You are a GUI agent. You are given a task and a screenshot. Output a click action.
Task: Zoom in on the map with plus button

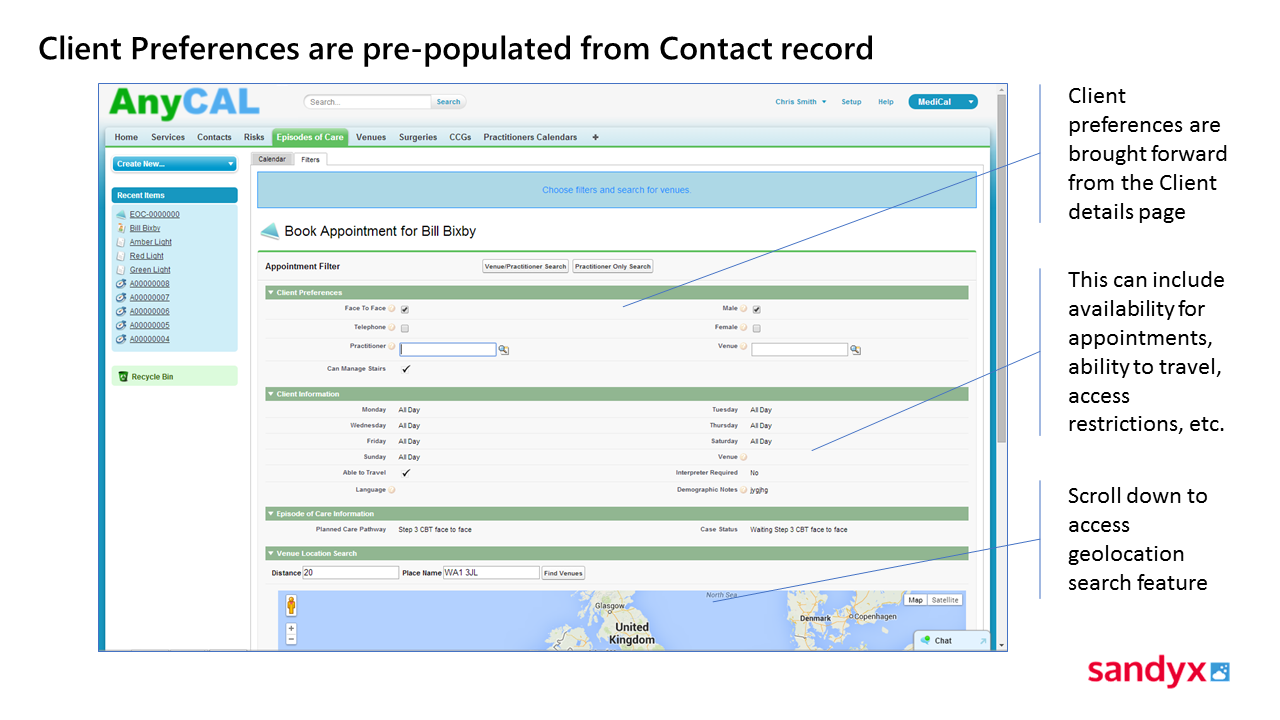point(291,629)
